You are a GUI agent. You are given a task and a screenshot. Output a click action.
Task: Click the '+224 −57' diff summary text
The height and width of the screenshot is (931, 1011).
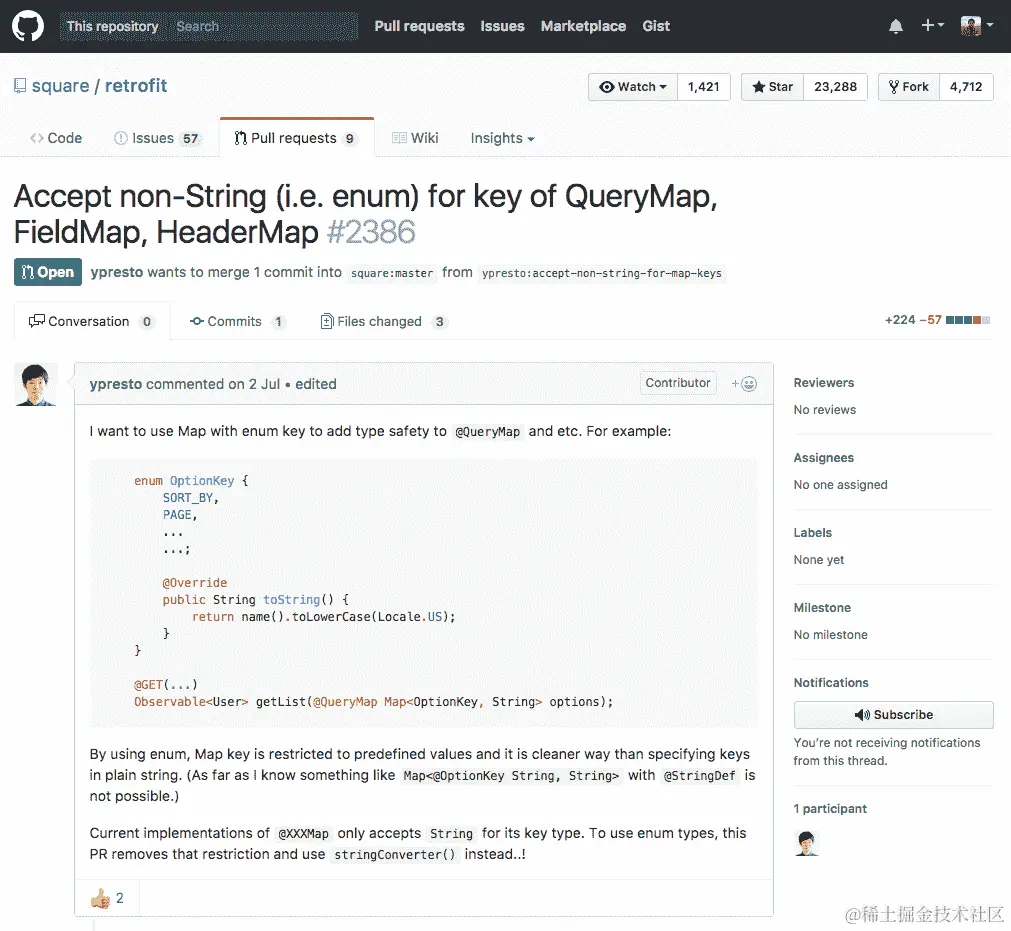913,320
